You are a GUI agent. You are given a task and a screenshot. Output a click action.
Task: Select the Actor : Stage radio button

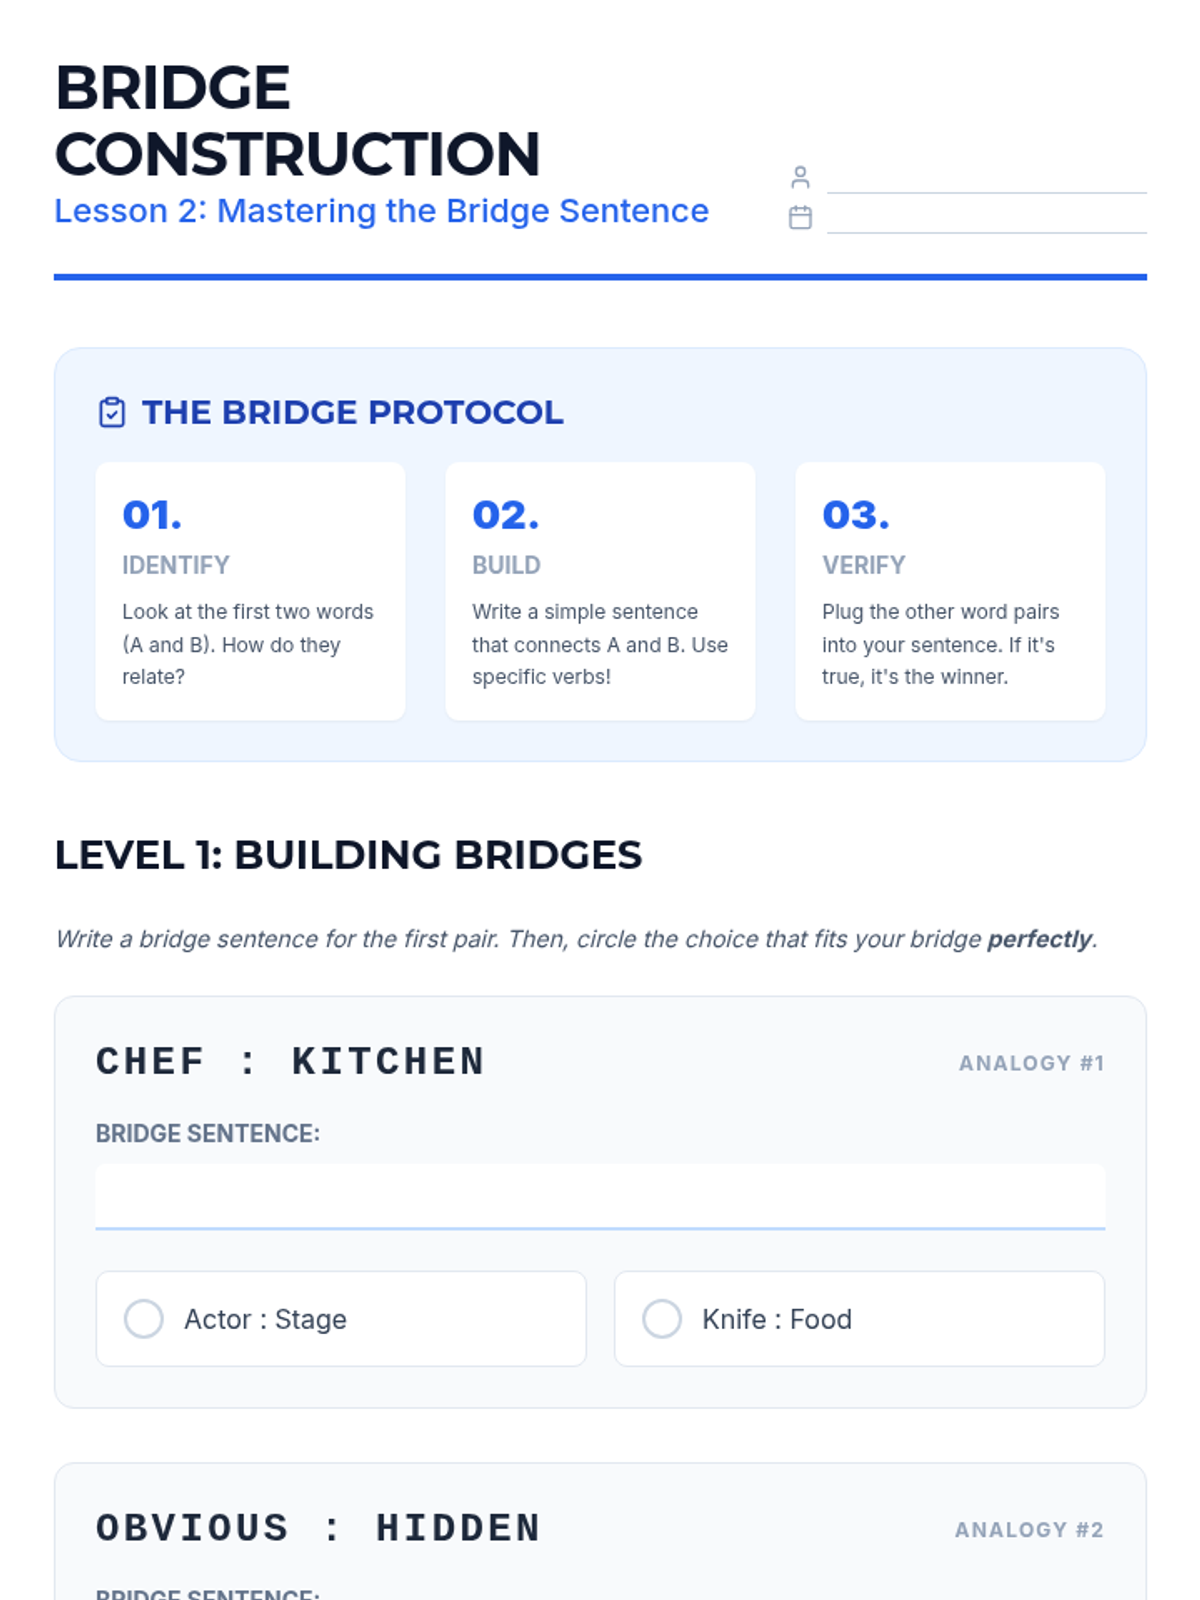(144, 1319)
